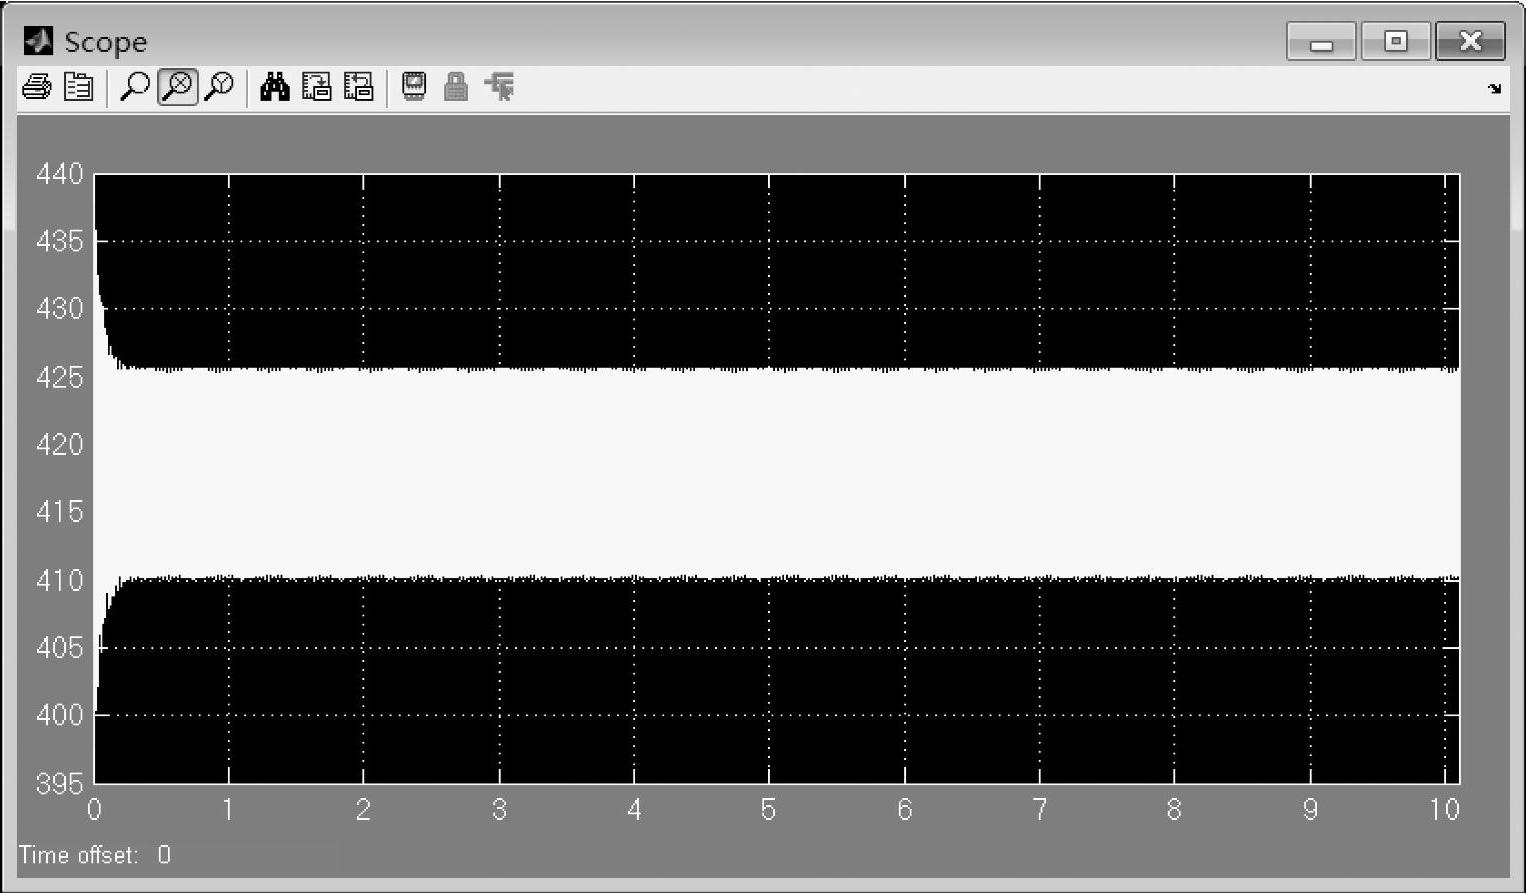1526x894 pixels.
Task: Click the y-axis label 395
Action: click(x=59, y=783)
